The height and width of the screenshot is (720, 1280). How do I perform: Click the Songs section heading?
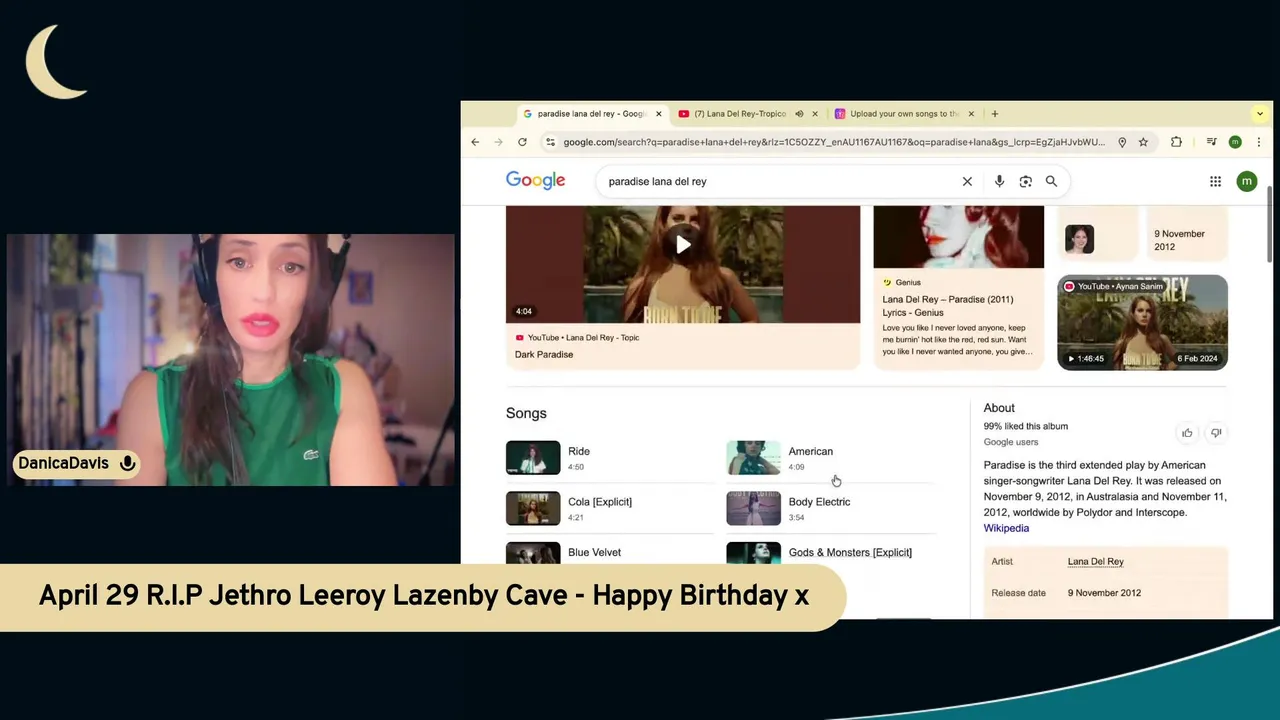[526, 413]
